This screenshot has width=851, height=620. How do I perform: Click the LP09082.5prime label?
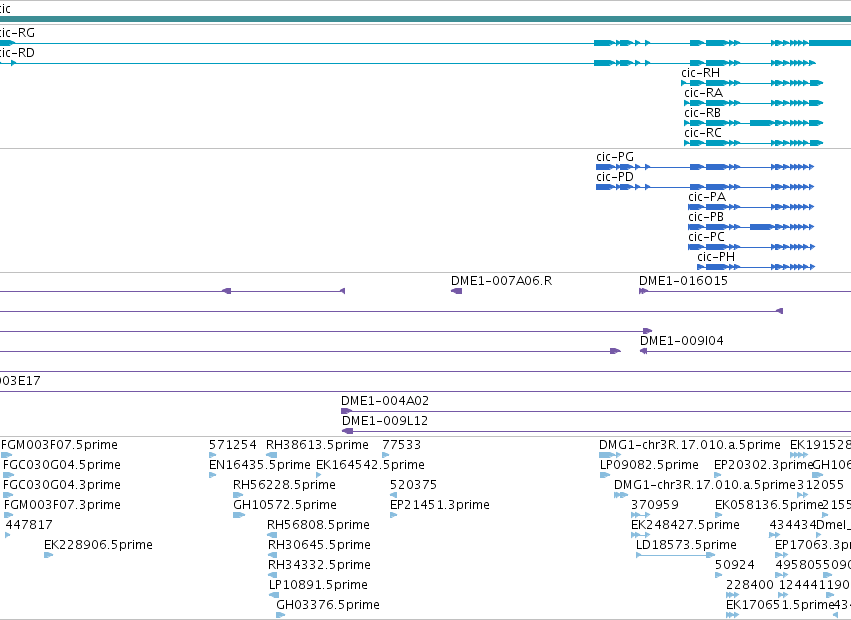coord(649,465)
